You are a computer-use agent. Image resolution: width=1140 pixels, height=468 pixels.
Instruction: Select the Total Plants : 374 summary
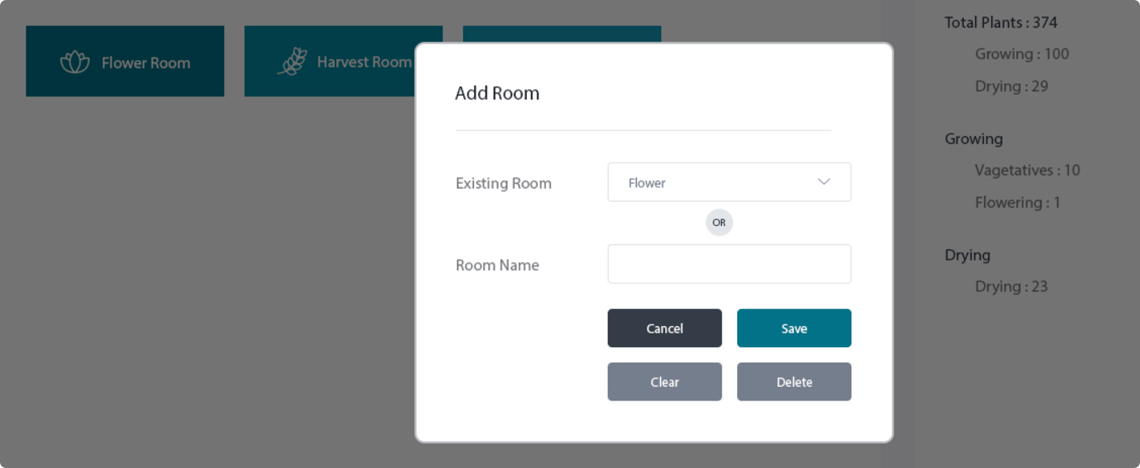click(x=1000, y=23)
